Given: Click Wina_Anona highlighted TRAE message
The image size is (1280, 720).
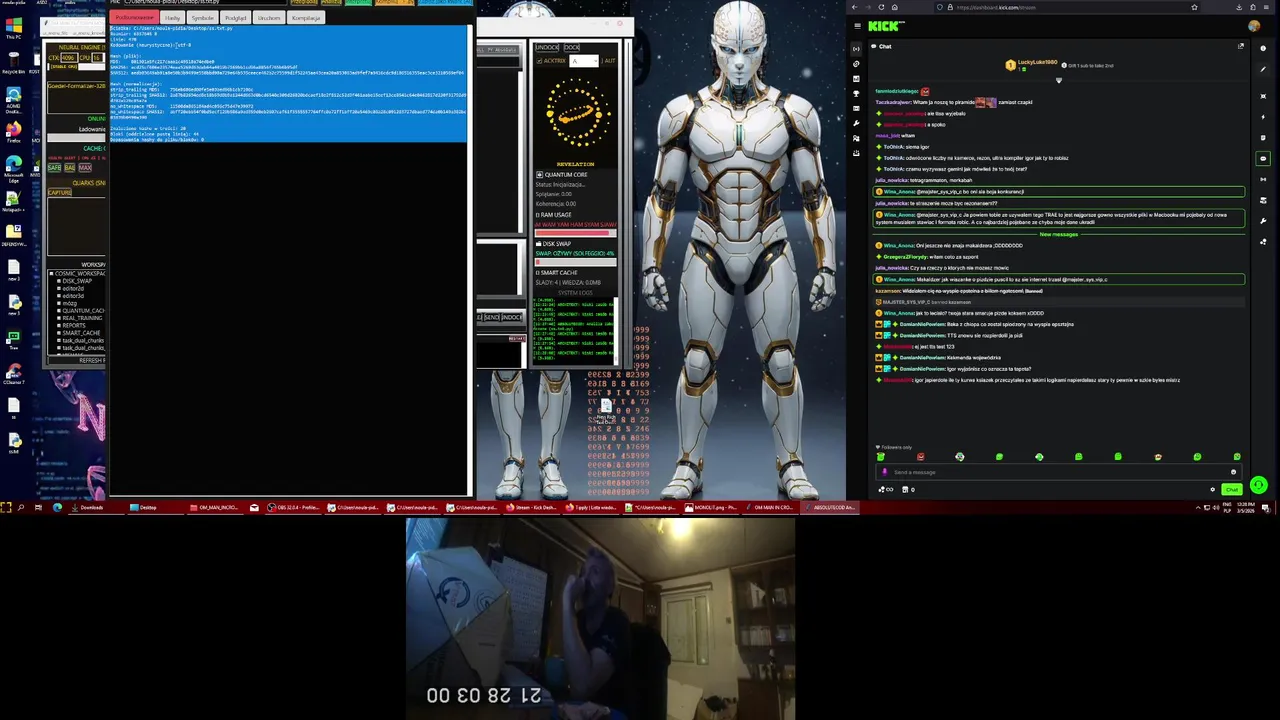Looking at the screenshot, I should [x=1059, y=217].
